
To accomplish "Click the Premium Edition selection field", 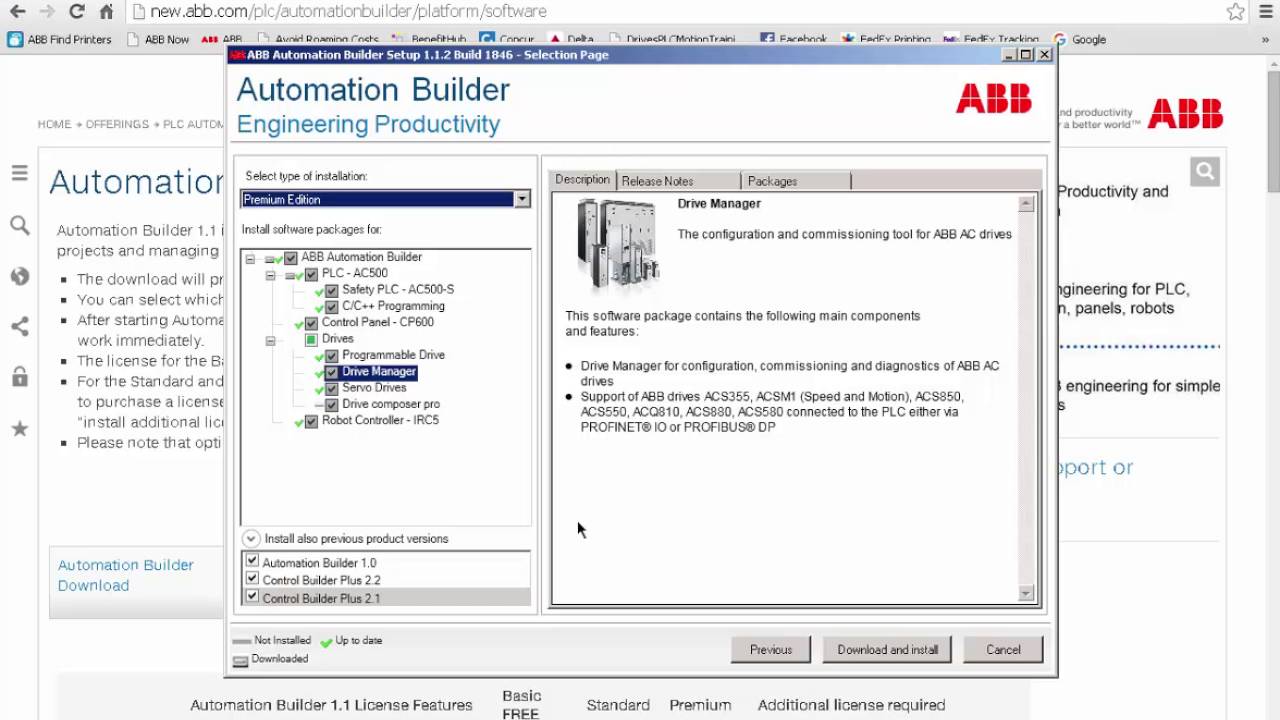I will click(377, 199).
